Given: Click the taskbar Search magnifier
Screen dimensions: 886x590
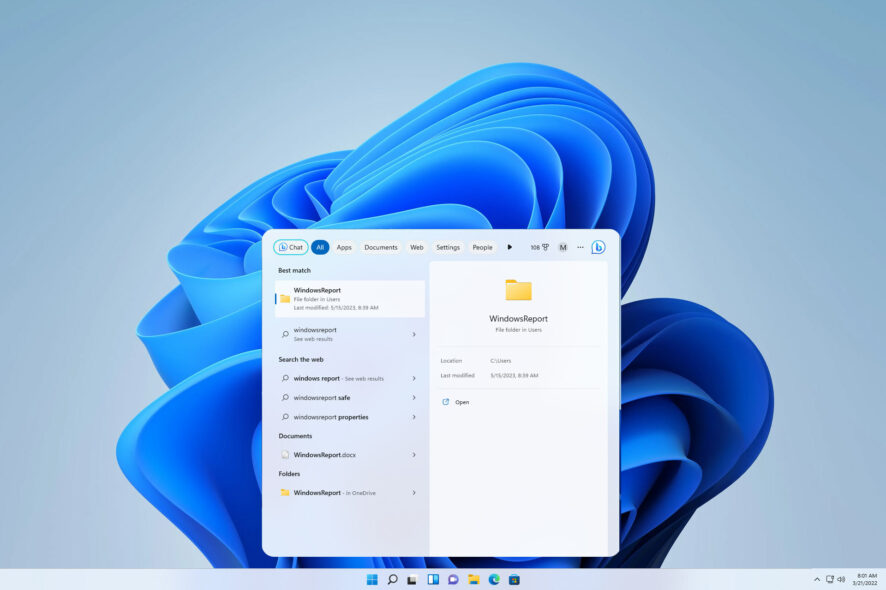Looking at the screenshot, I should pos(392,579).
